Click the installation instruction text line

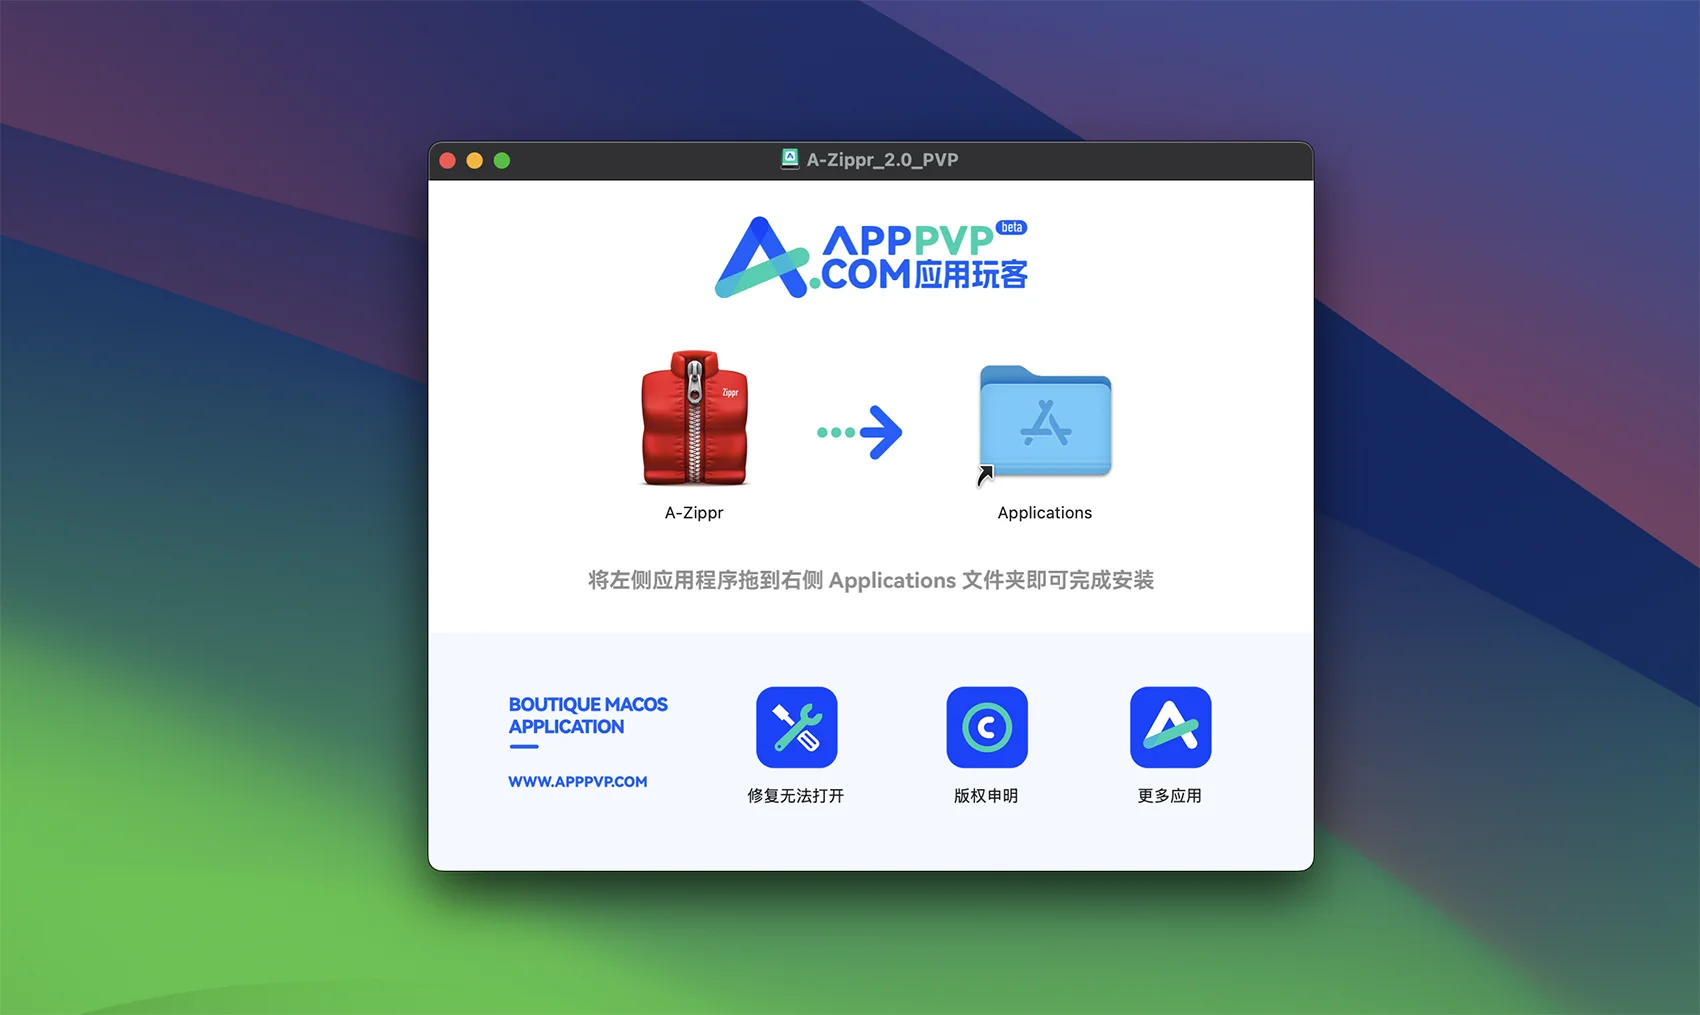871,580
